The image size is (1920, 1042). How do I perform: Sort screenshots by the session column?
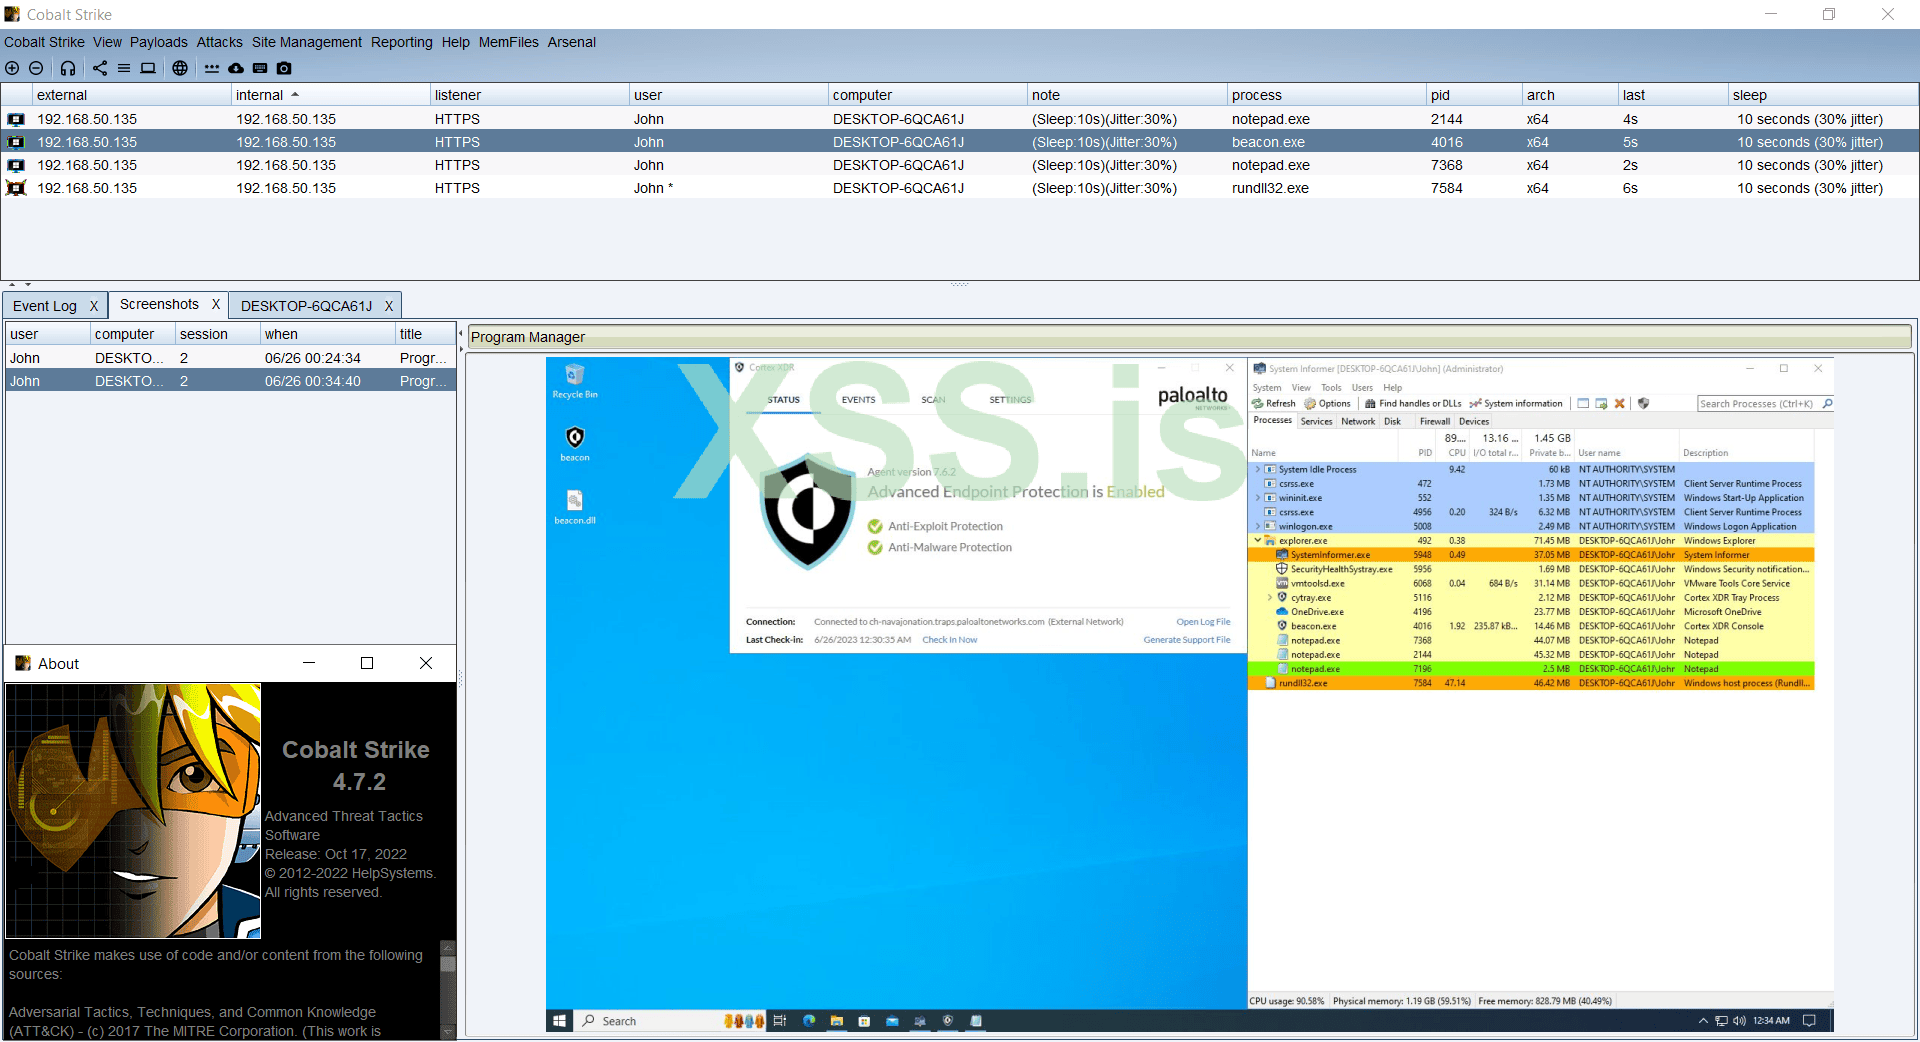tap(218, 334)
